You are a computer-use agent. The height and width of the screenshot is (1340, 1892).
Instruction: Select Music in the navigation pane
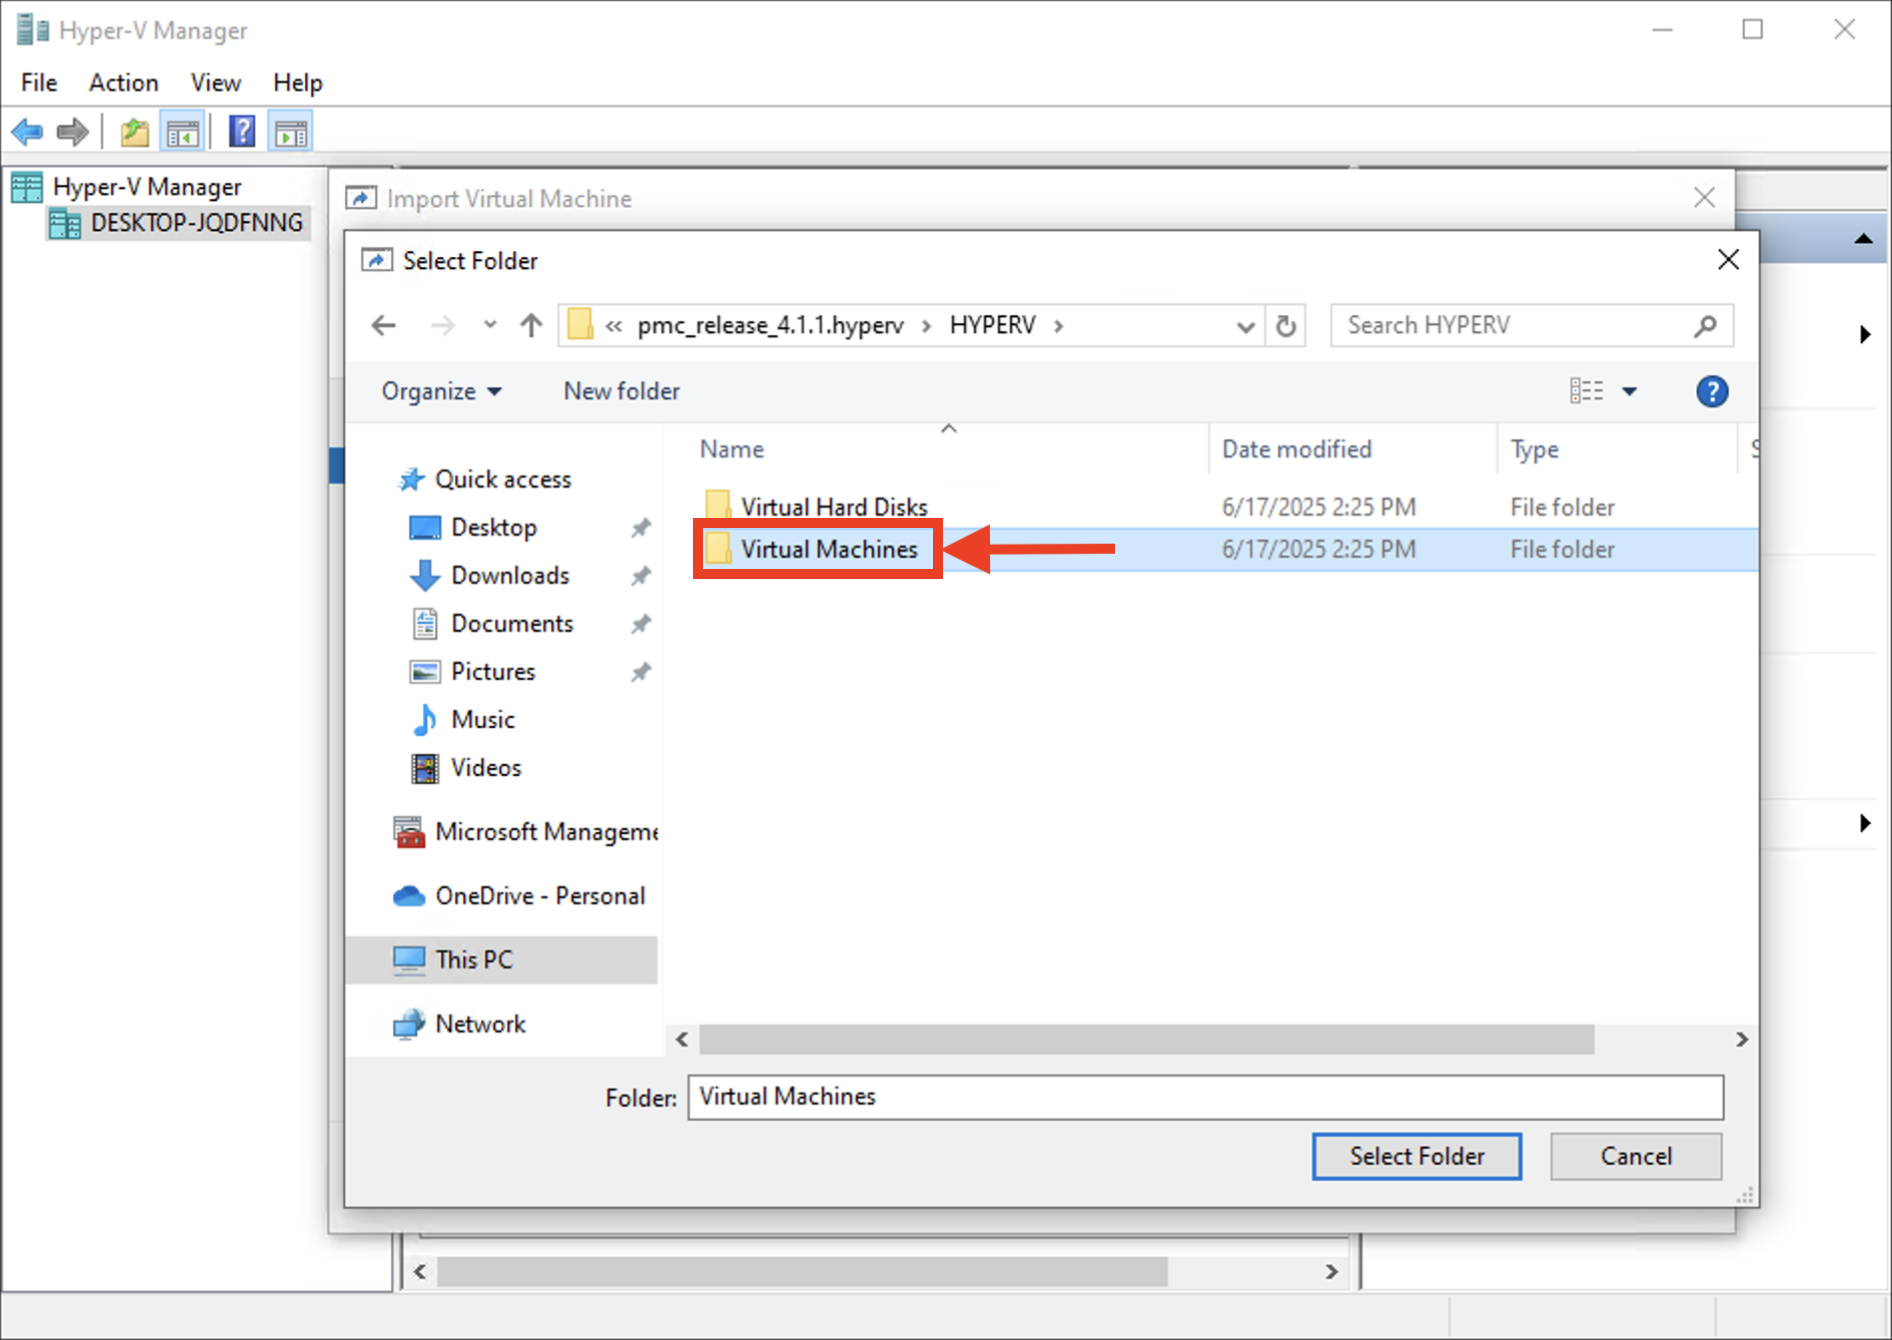[483, 719]
